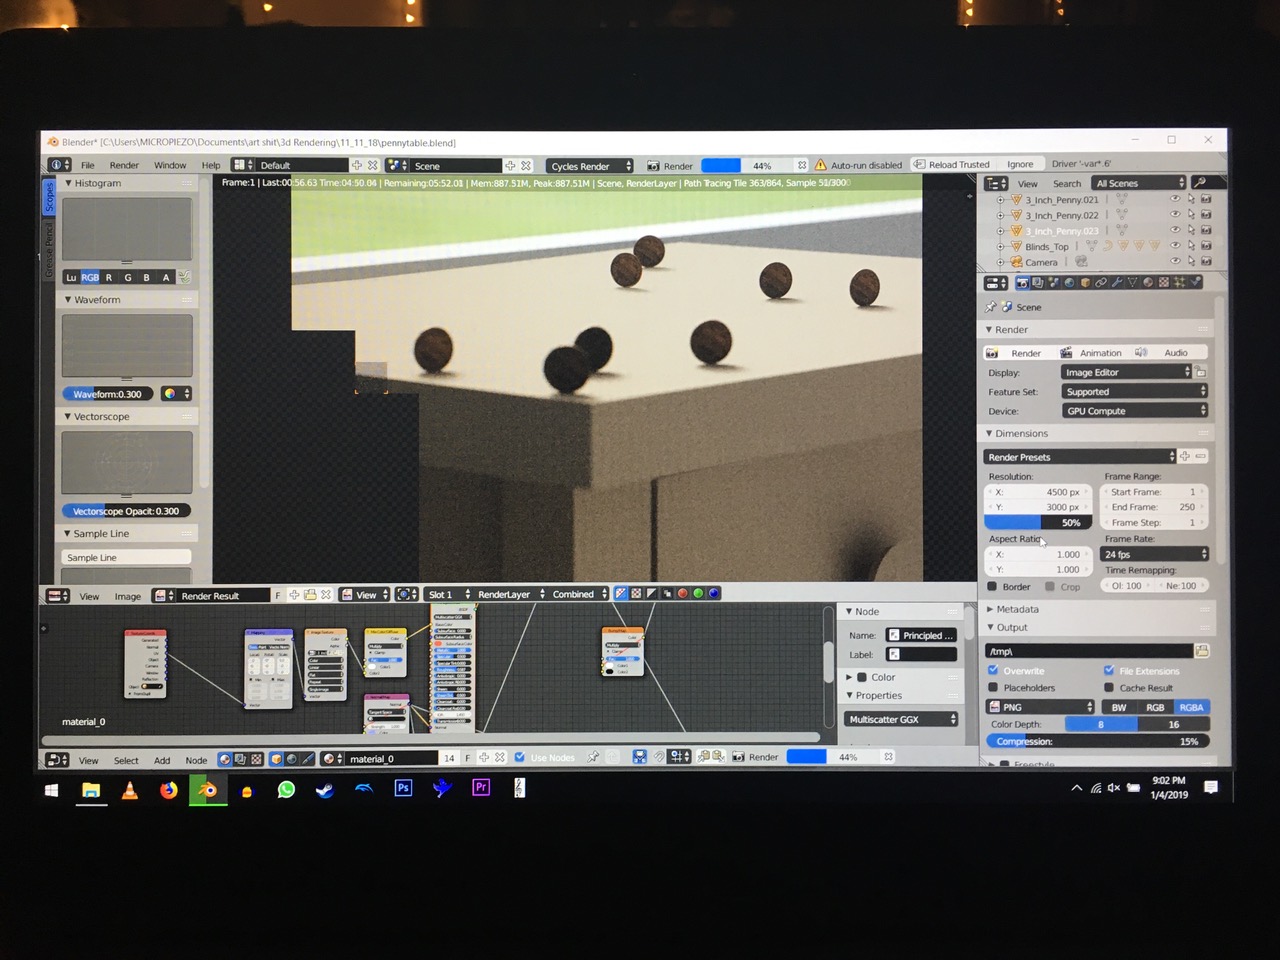Open the Constraints chain-link properties icon
This screenshot has height=960, width=1280.
(1101, 282)
